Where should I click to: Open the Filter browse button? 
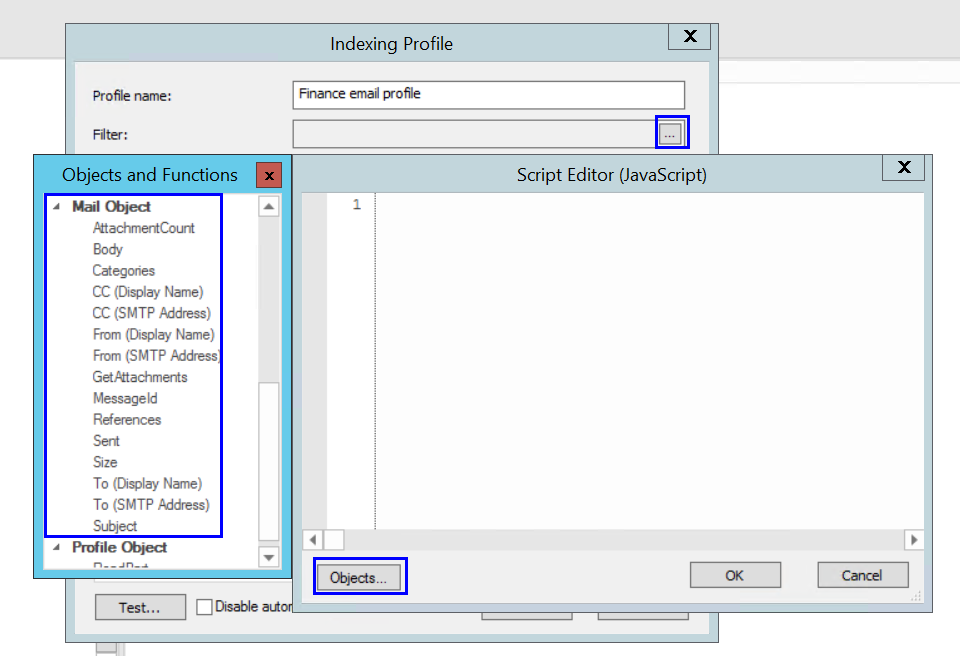[x=670, y=131]
